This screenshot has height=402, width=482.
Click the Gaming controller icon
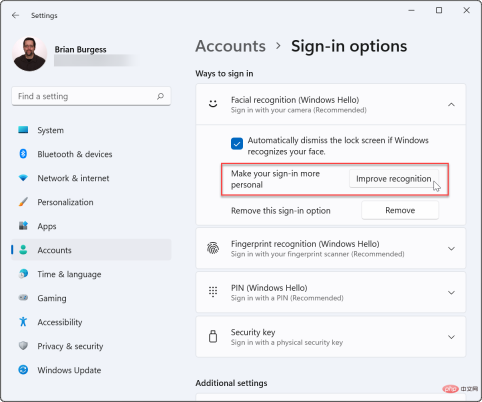click(x=23, y=298)
